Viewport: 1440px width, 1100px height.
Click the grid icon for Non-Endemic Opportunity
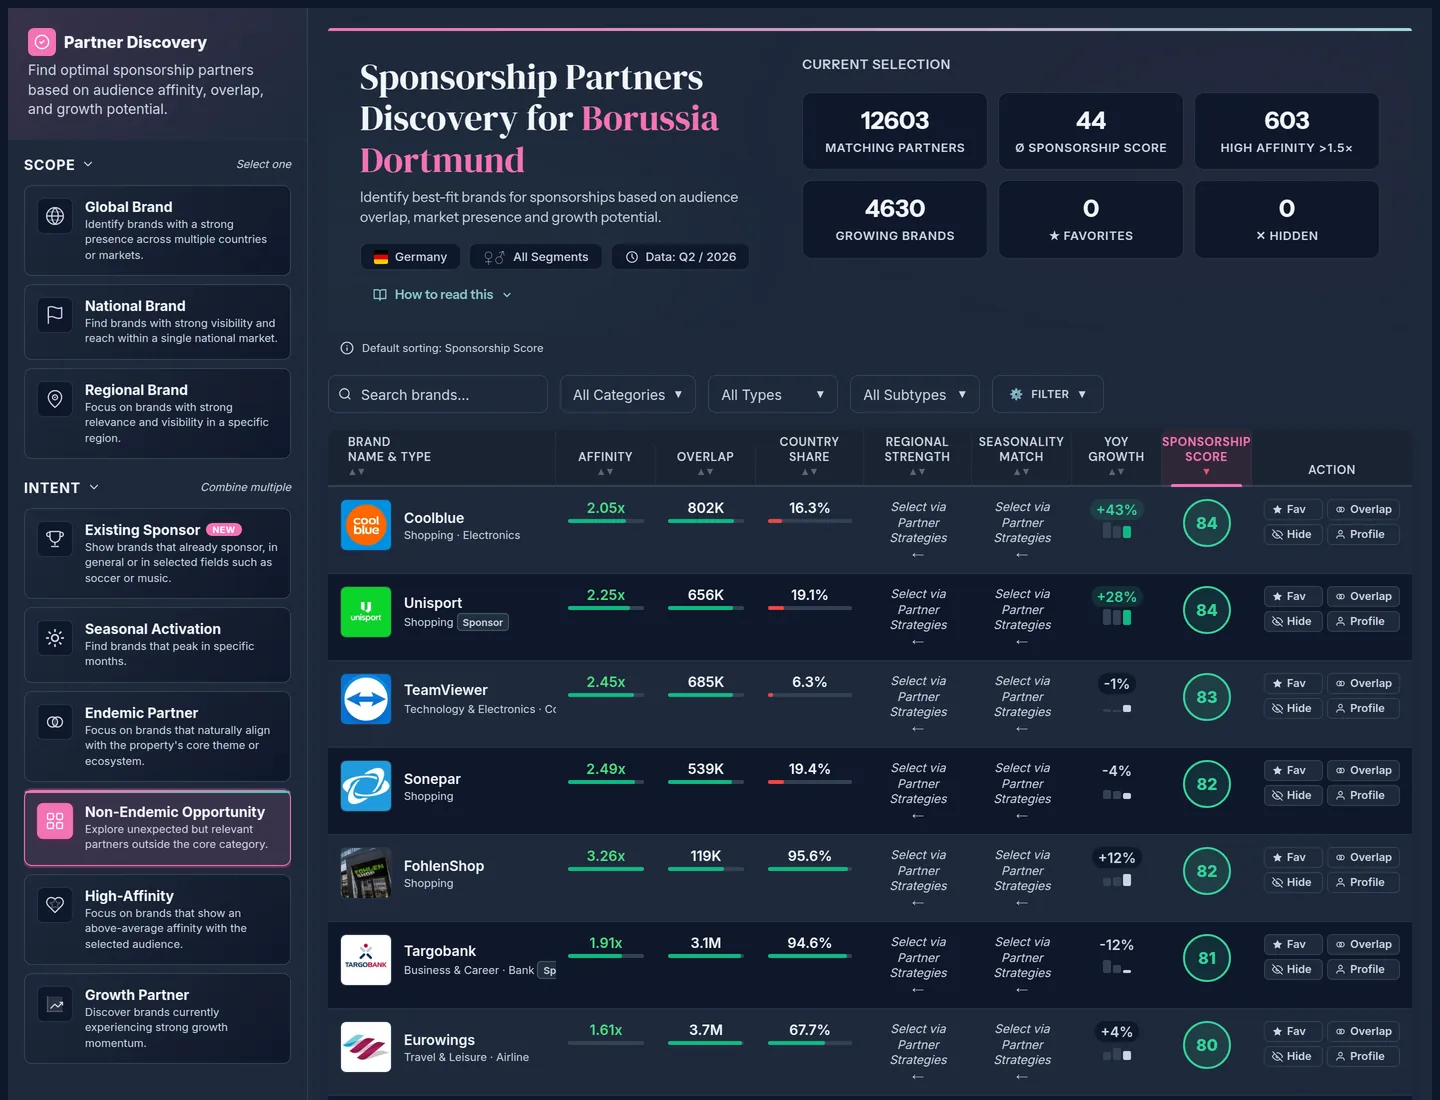(55, 821)
